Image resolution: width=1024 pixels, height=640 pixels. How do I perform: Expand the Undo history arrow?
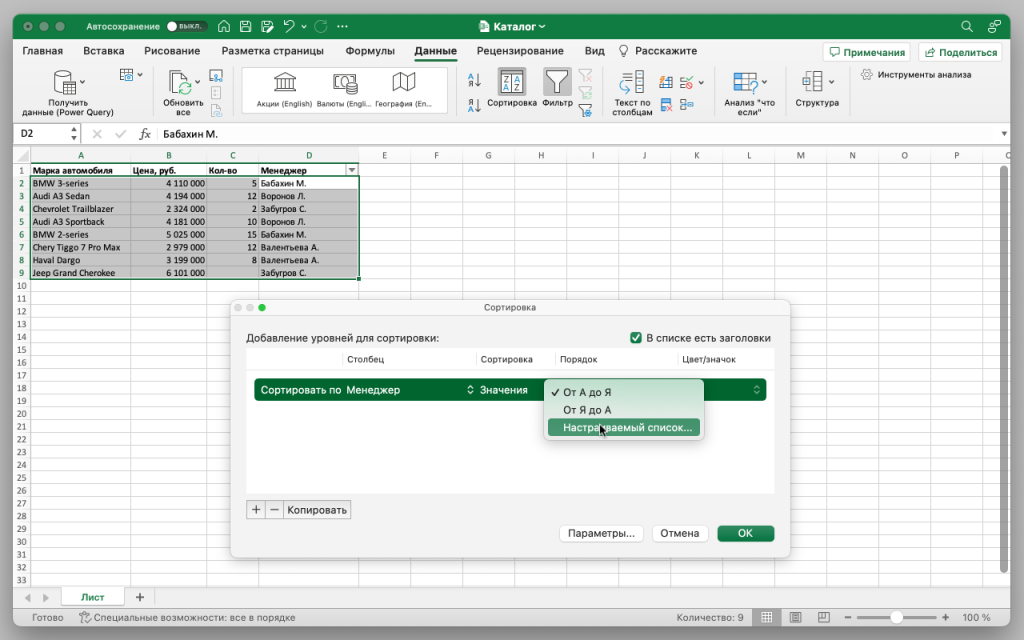pos(304,26)
